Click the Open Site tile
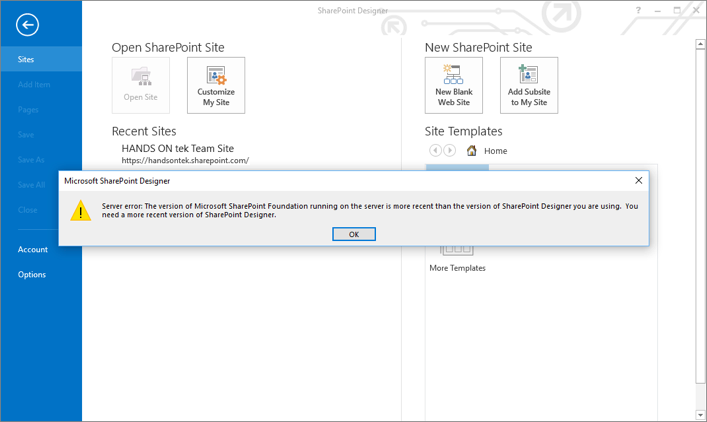 coord(141,85)
